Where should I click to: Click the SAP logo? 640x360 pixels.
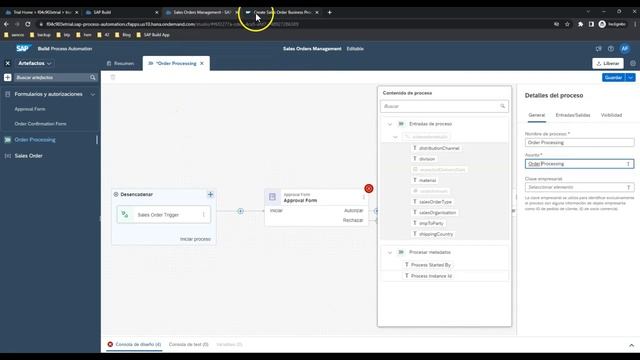[x=23, y=49]
